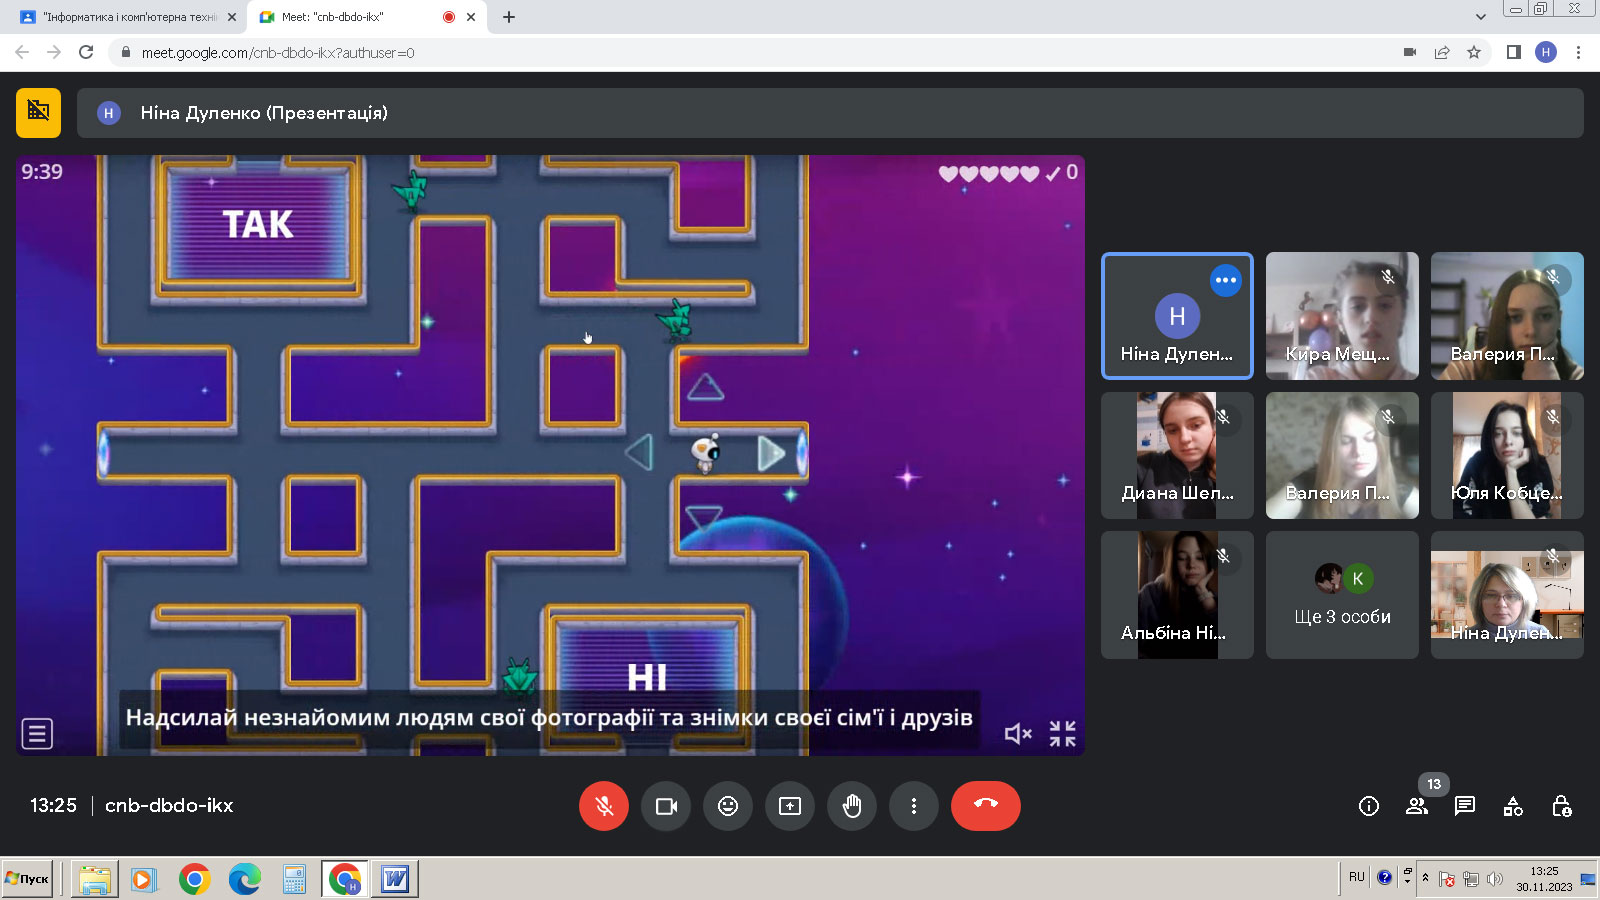1600x900 pixels.
Task: Close the Meet browser tab
Action: [471, 17]
